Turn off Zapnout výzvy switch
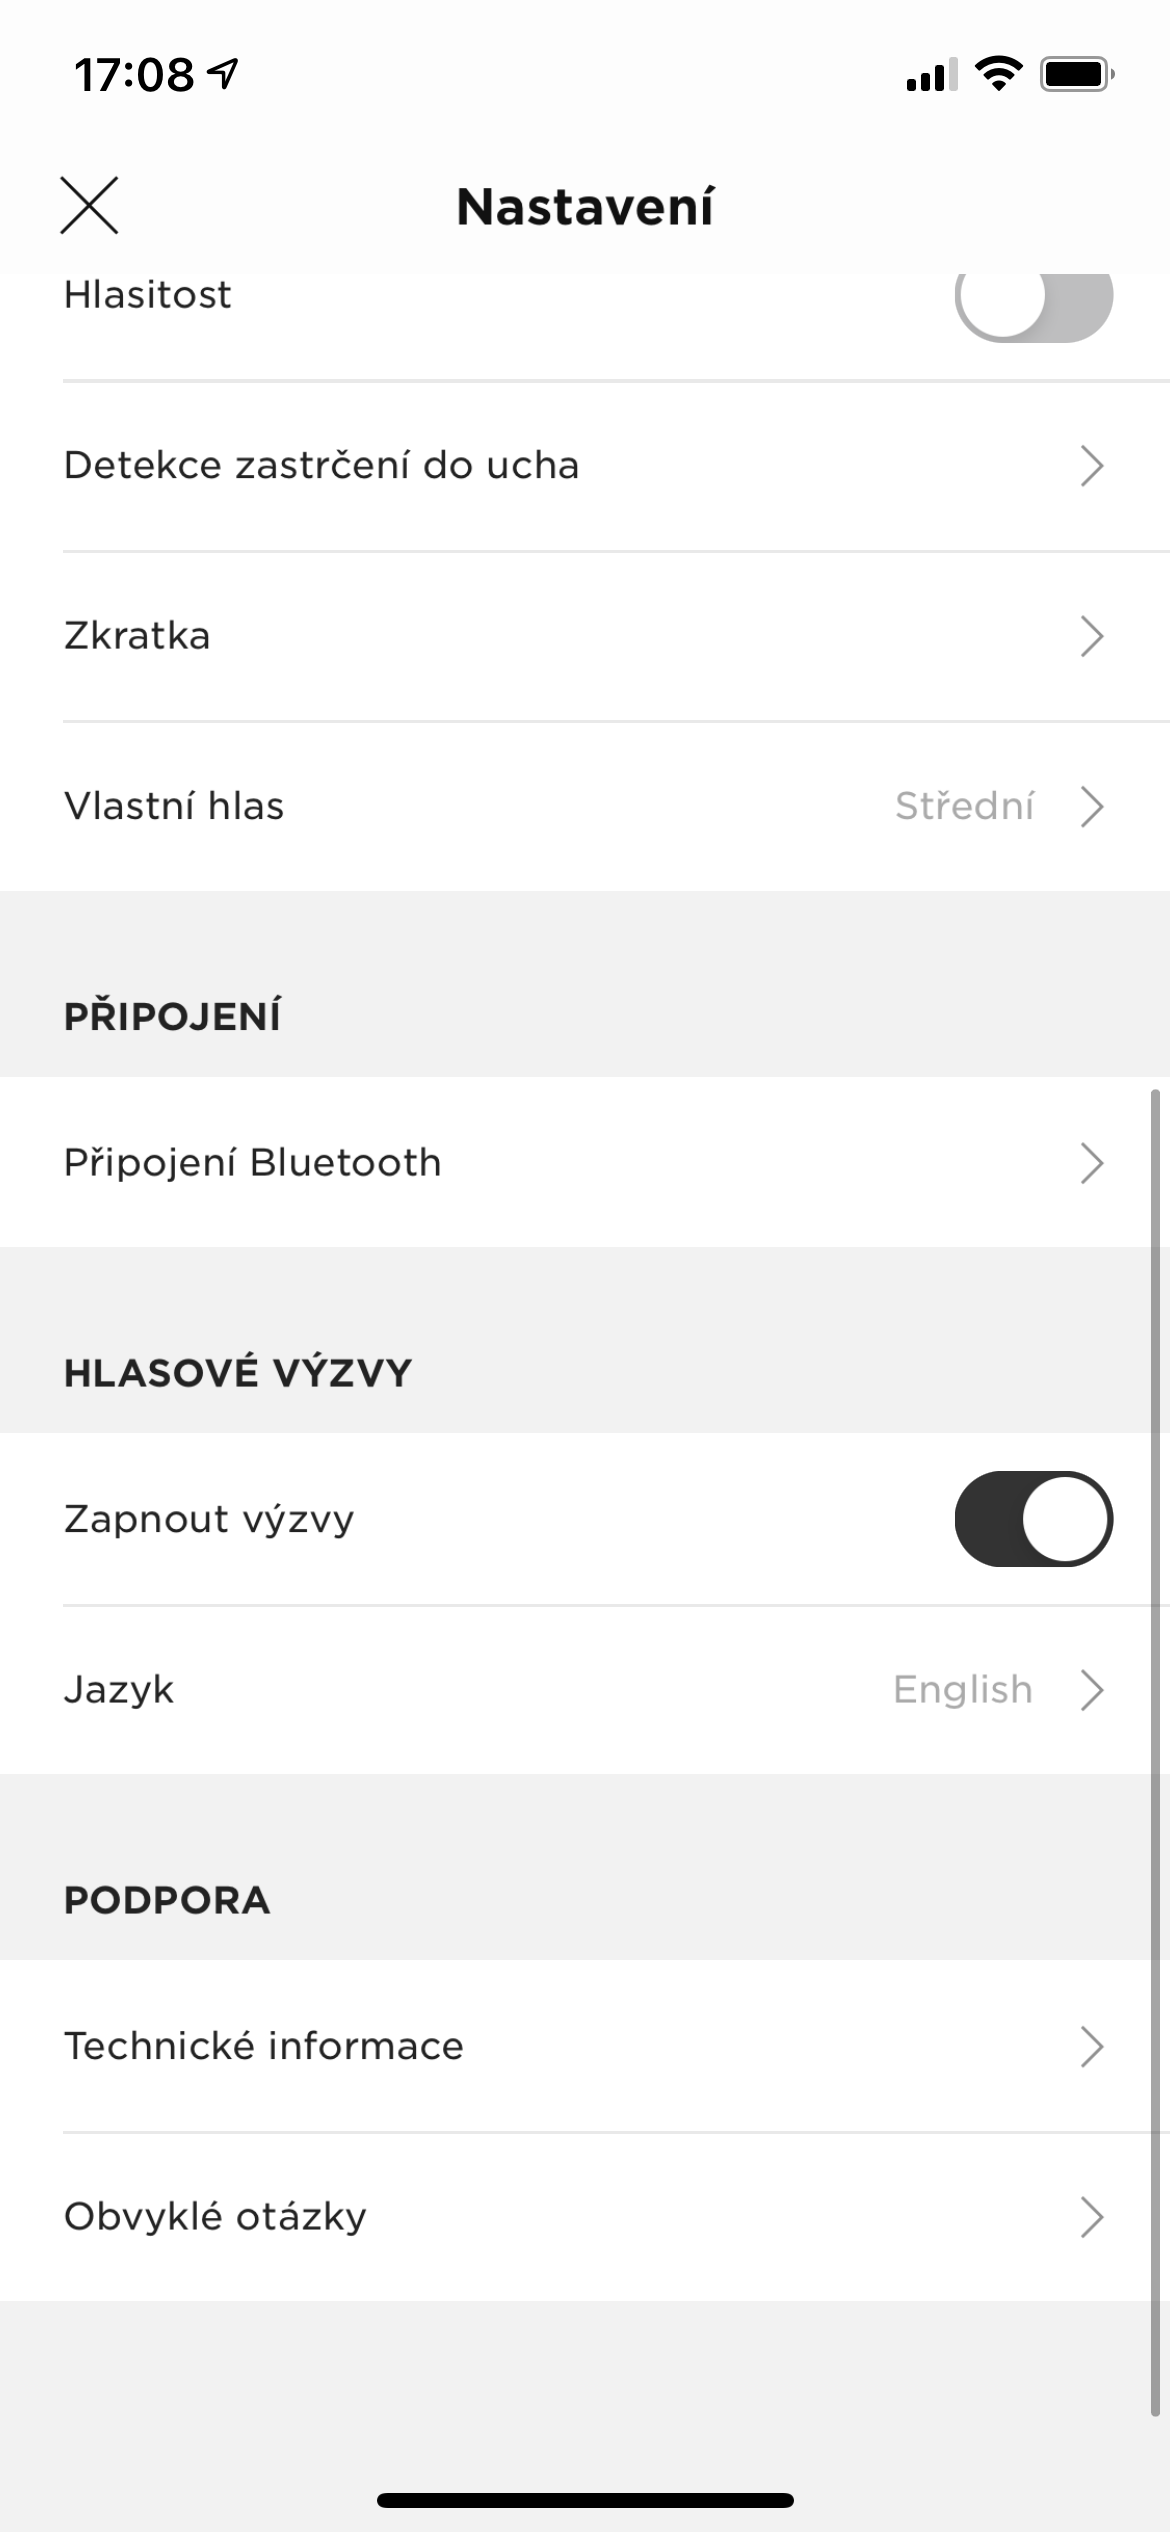The image size is (1170, 2532). (1033, 1518)
